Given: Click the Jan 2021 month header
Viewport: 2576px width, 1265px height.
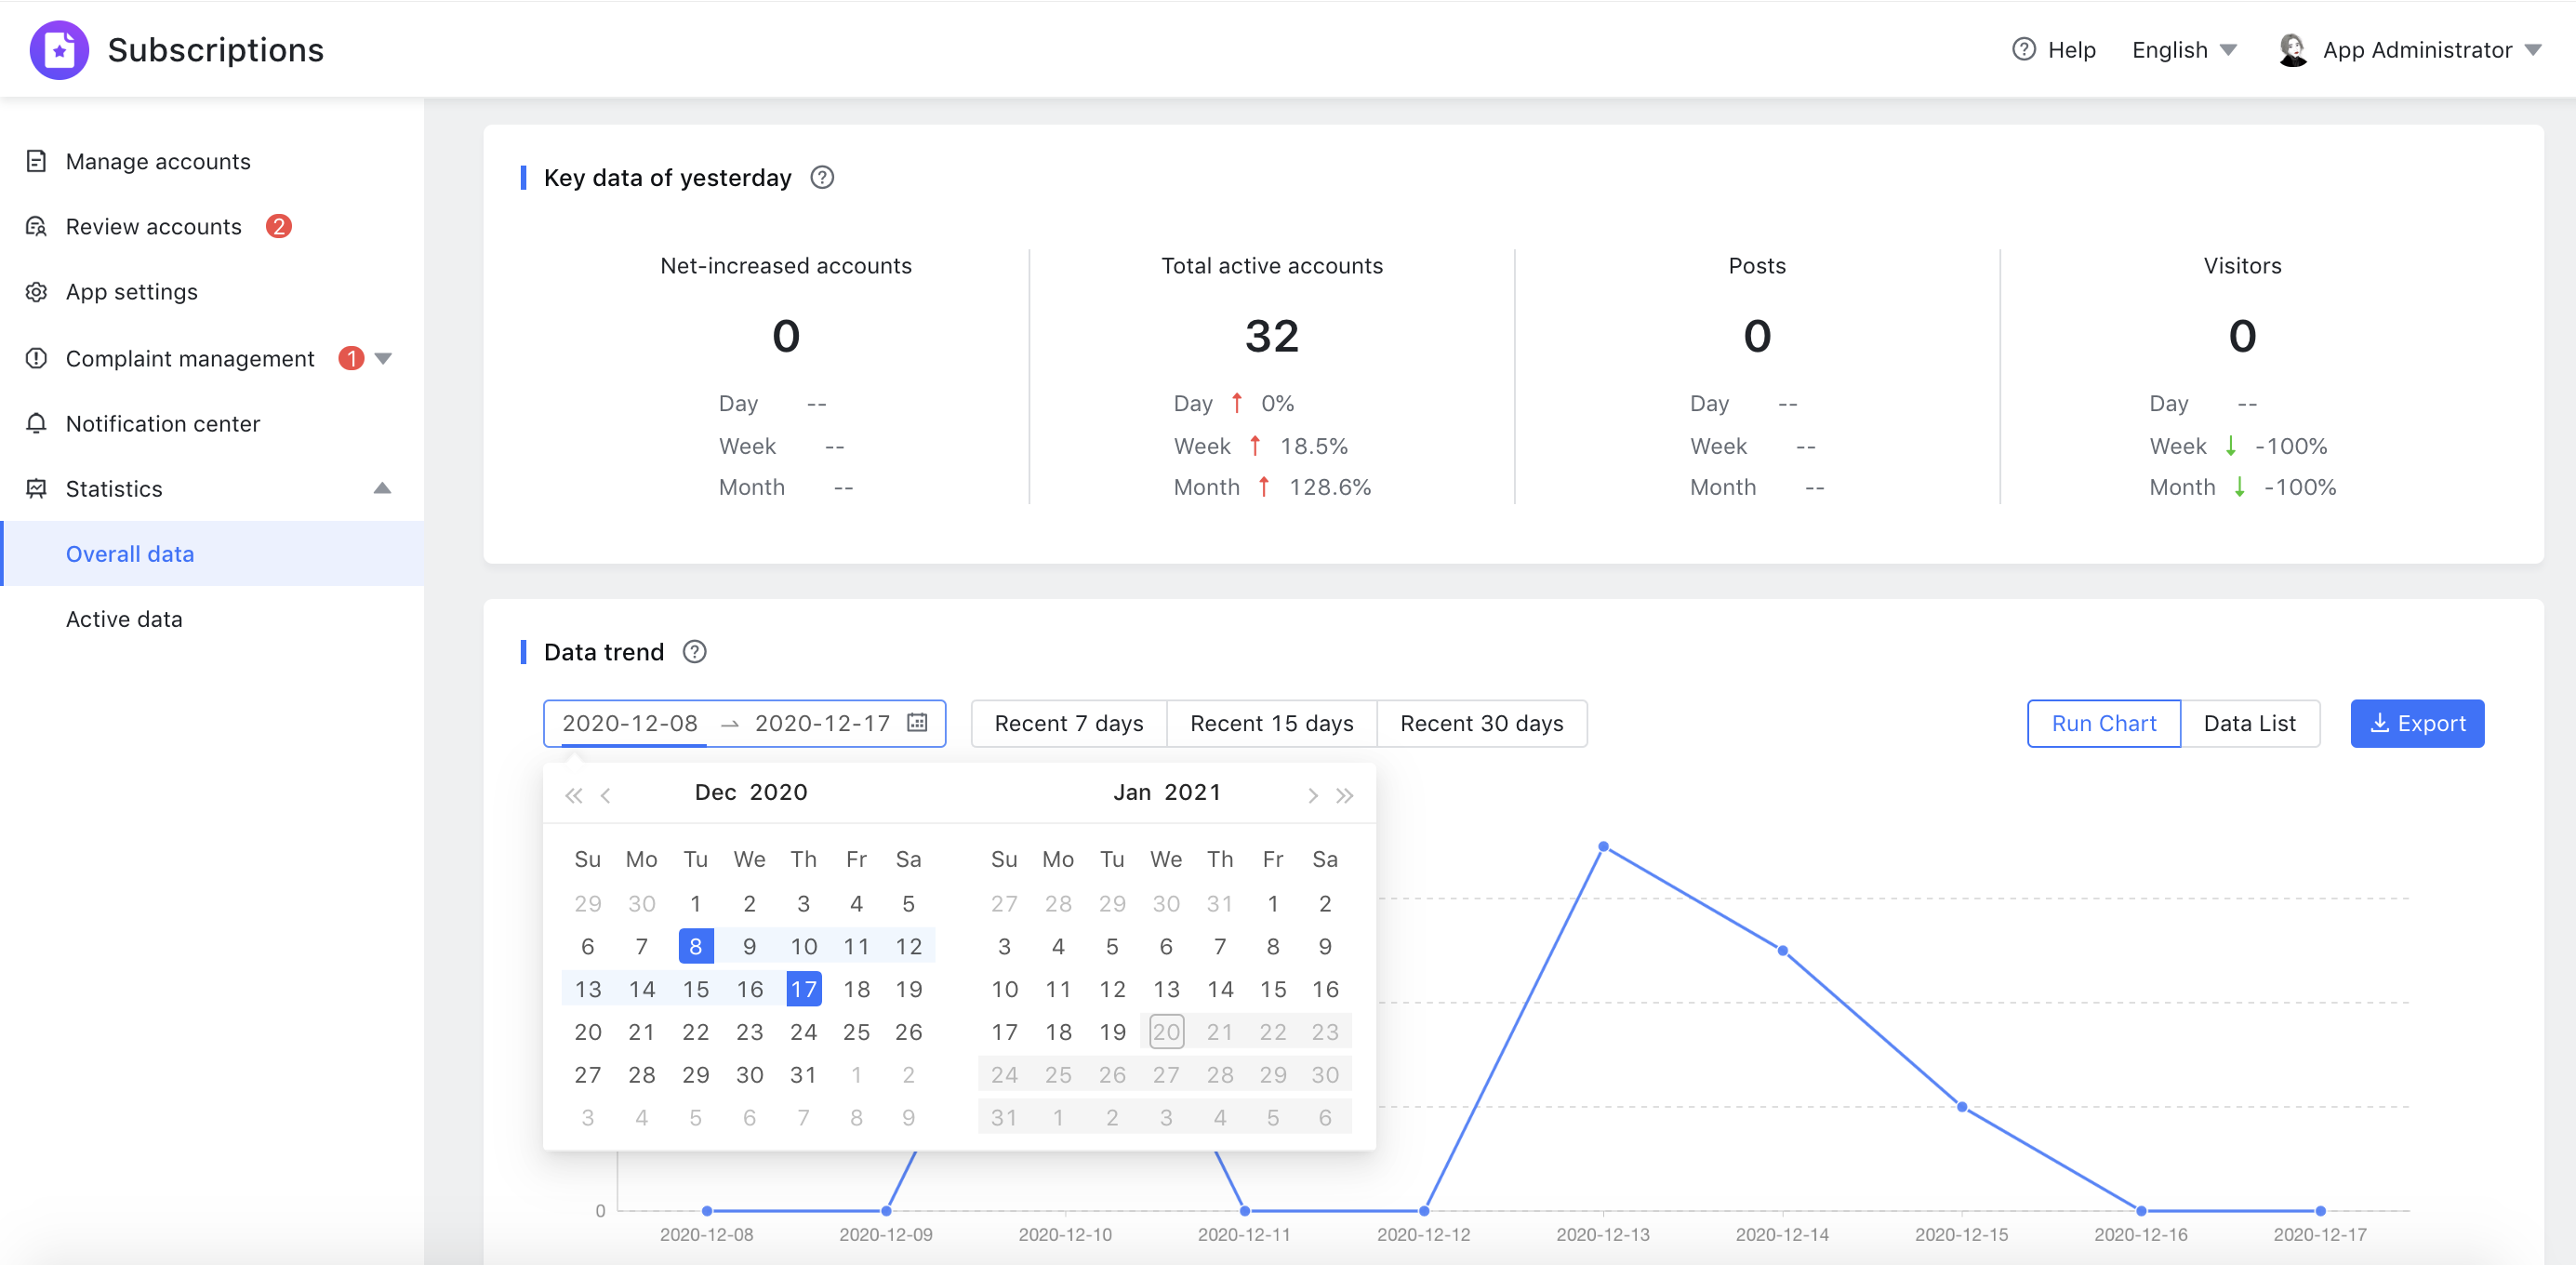Looking at the screenshot, I should pyautogui.click(x=1167, y=792).
